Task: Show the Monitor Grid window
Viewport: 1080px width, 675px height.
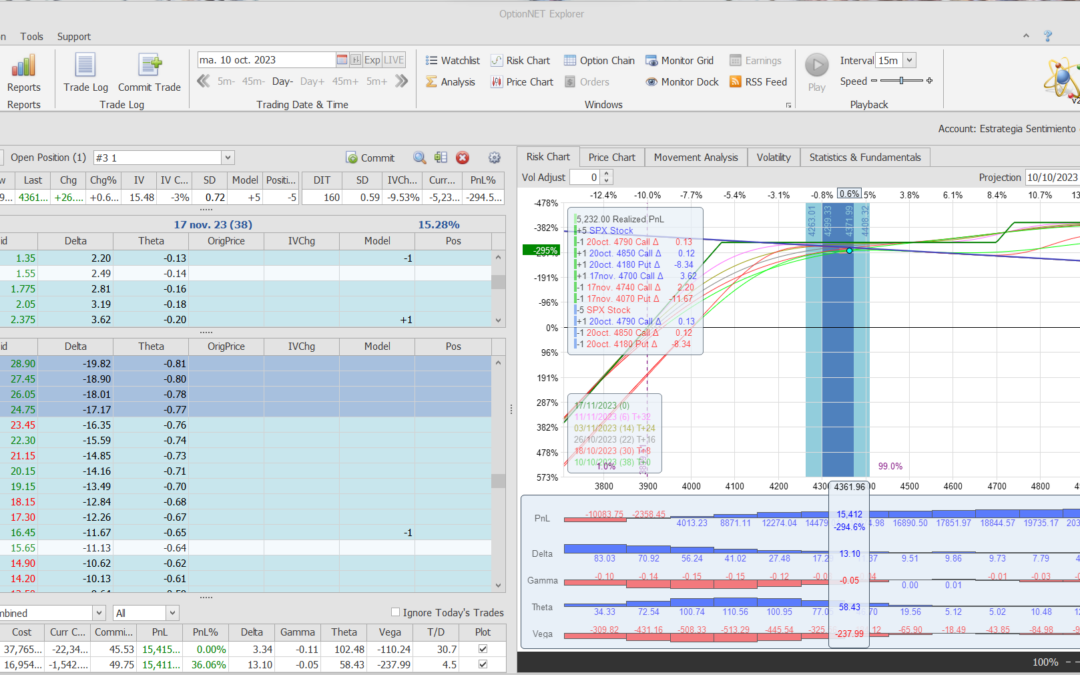Action: pyautogui.click(x=679, y=61)
